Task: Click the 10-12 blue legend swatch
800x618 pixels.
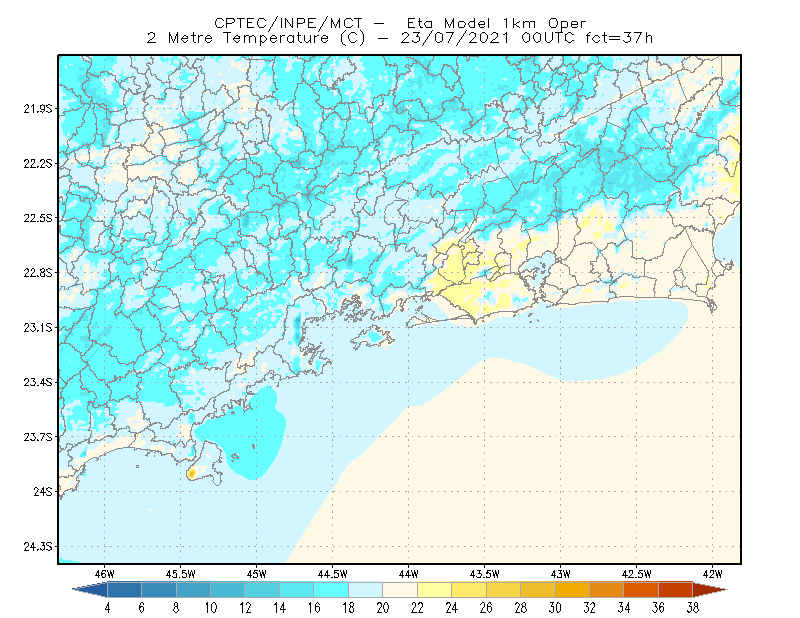Action: pos(228,590)
